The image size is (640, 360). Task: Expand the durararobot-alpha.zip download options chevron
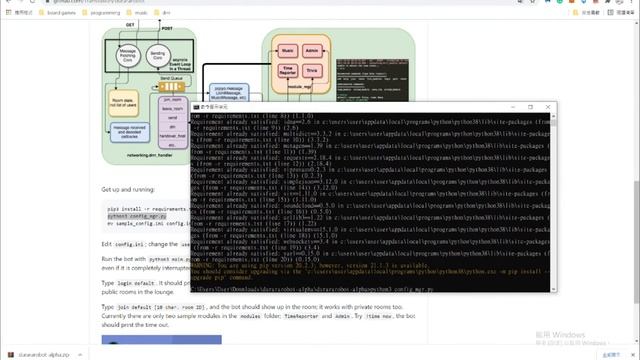point(80,355)
